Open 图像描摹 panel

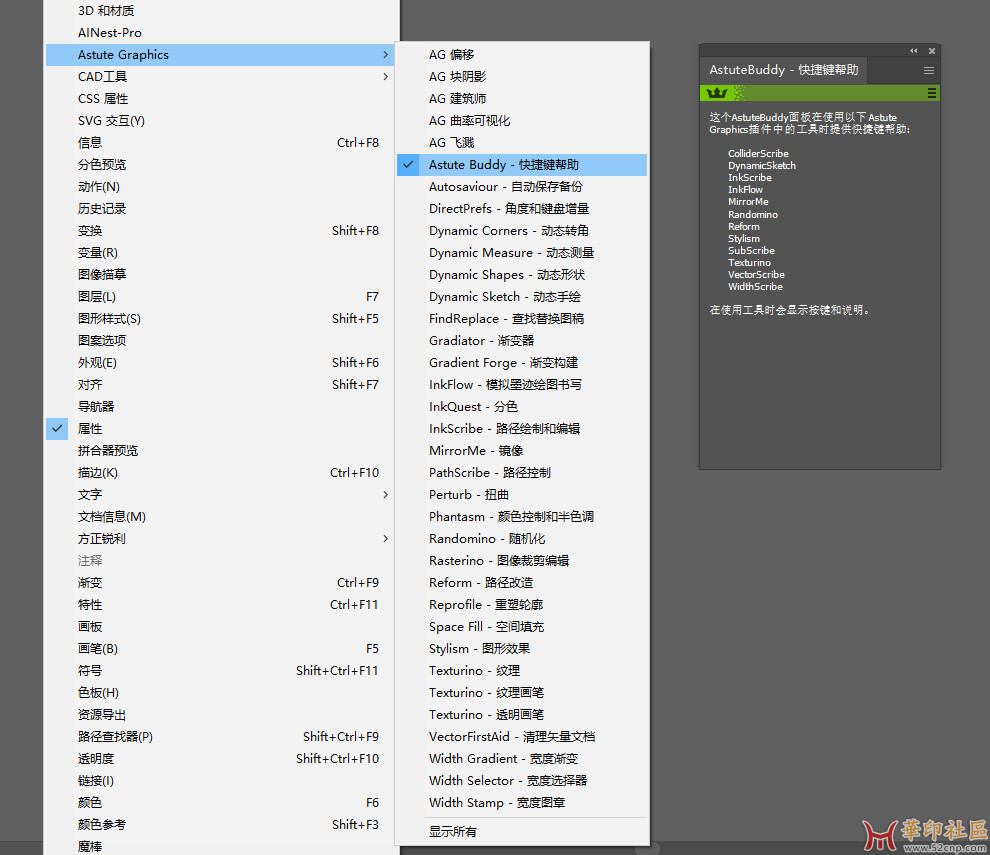(x=220, y=275)
